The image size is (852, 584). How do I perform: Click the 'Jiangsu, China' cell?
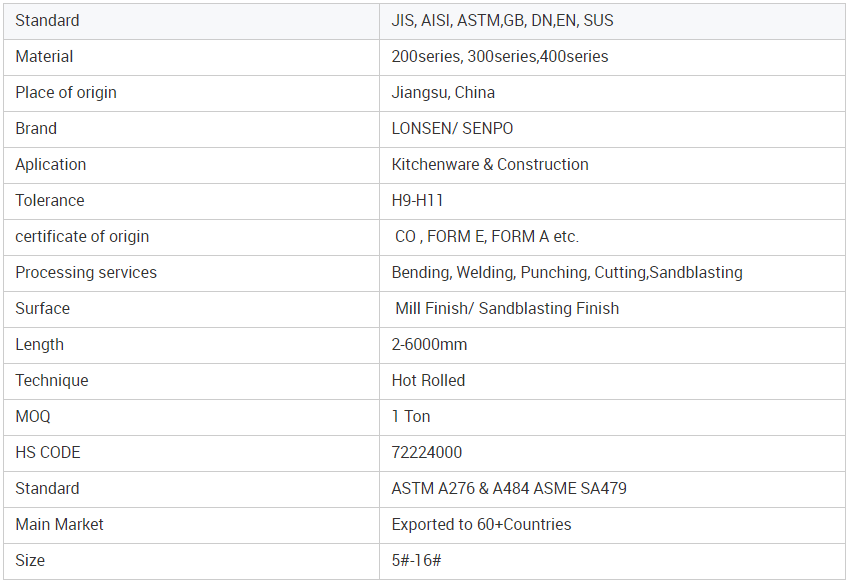[x=443, y=93]
